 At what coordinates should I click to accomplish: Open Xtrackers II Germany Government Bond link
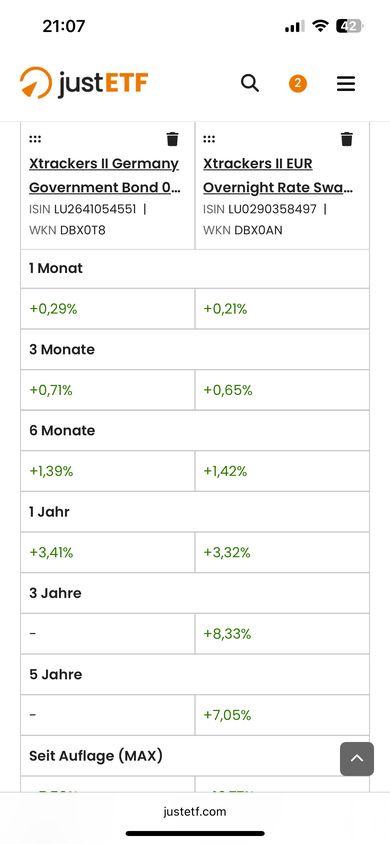click(x=104, y=175)
